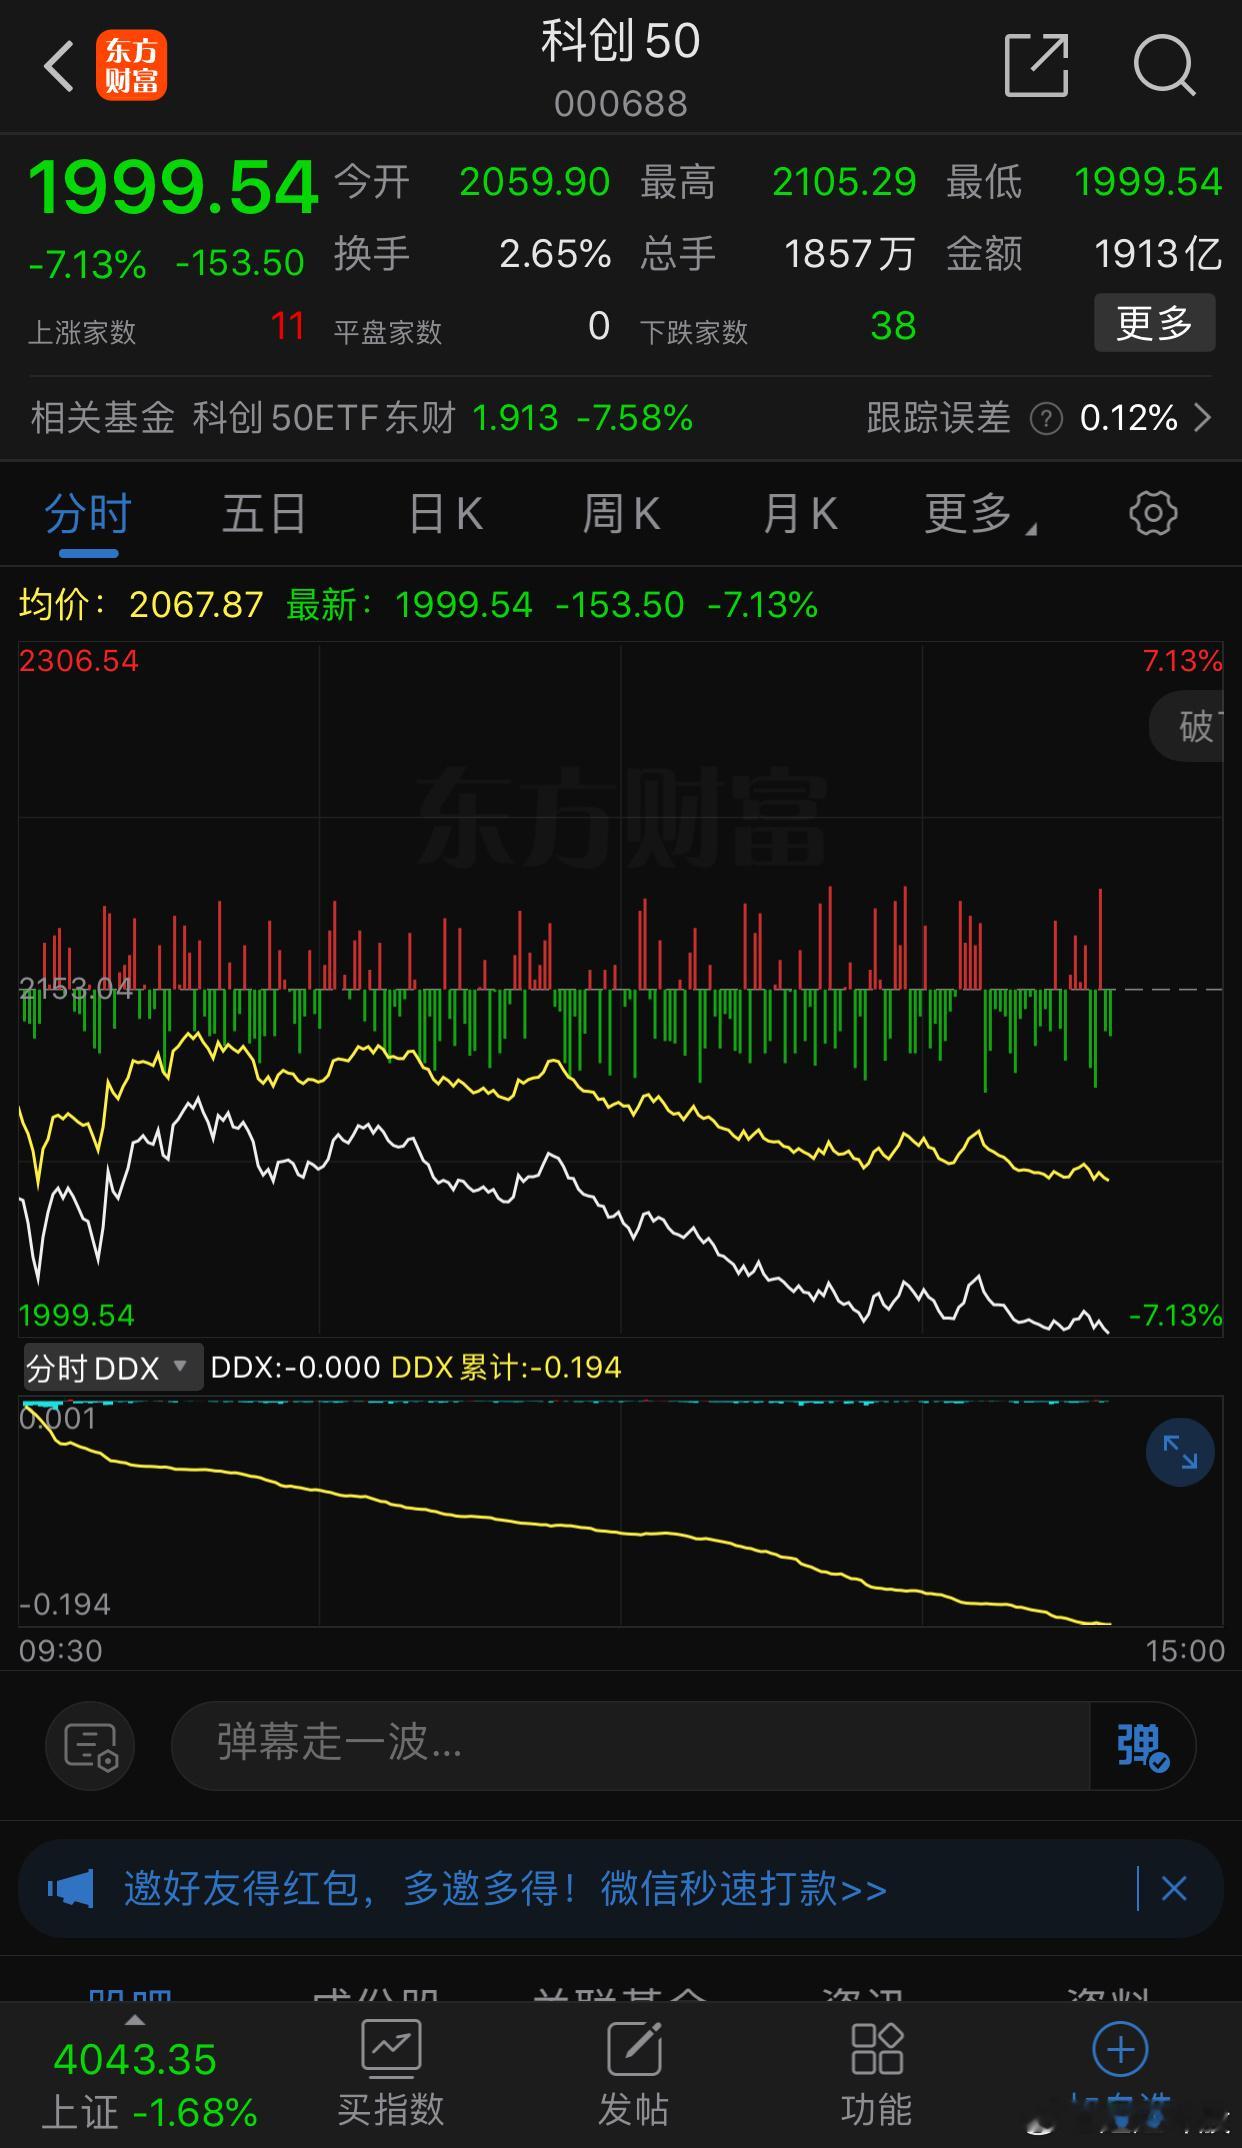Switch to the 月K tab

click(x=799, y=513)
